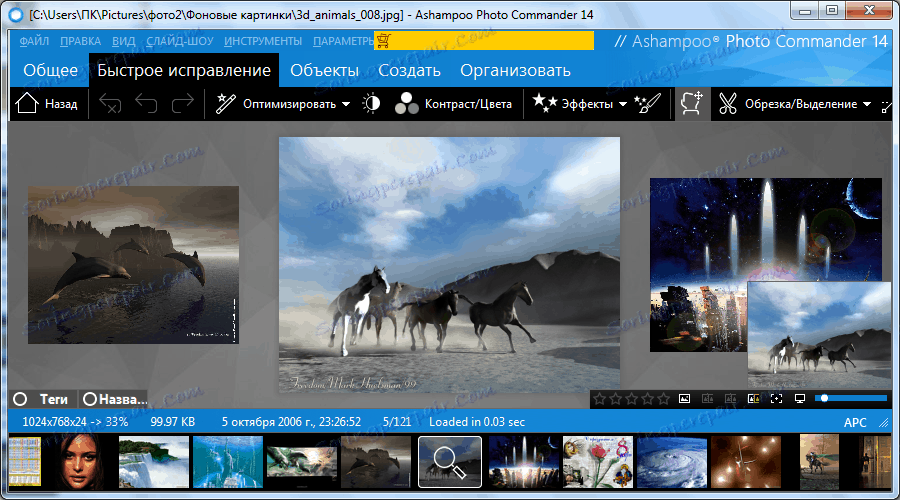Image resolution: width=900 pixels, height=500 pixels.
Task: Click the brightness half-sun icon
Action: pyautogui.click(x=371, y=104)
